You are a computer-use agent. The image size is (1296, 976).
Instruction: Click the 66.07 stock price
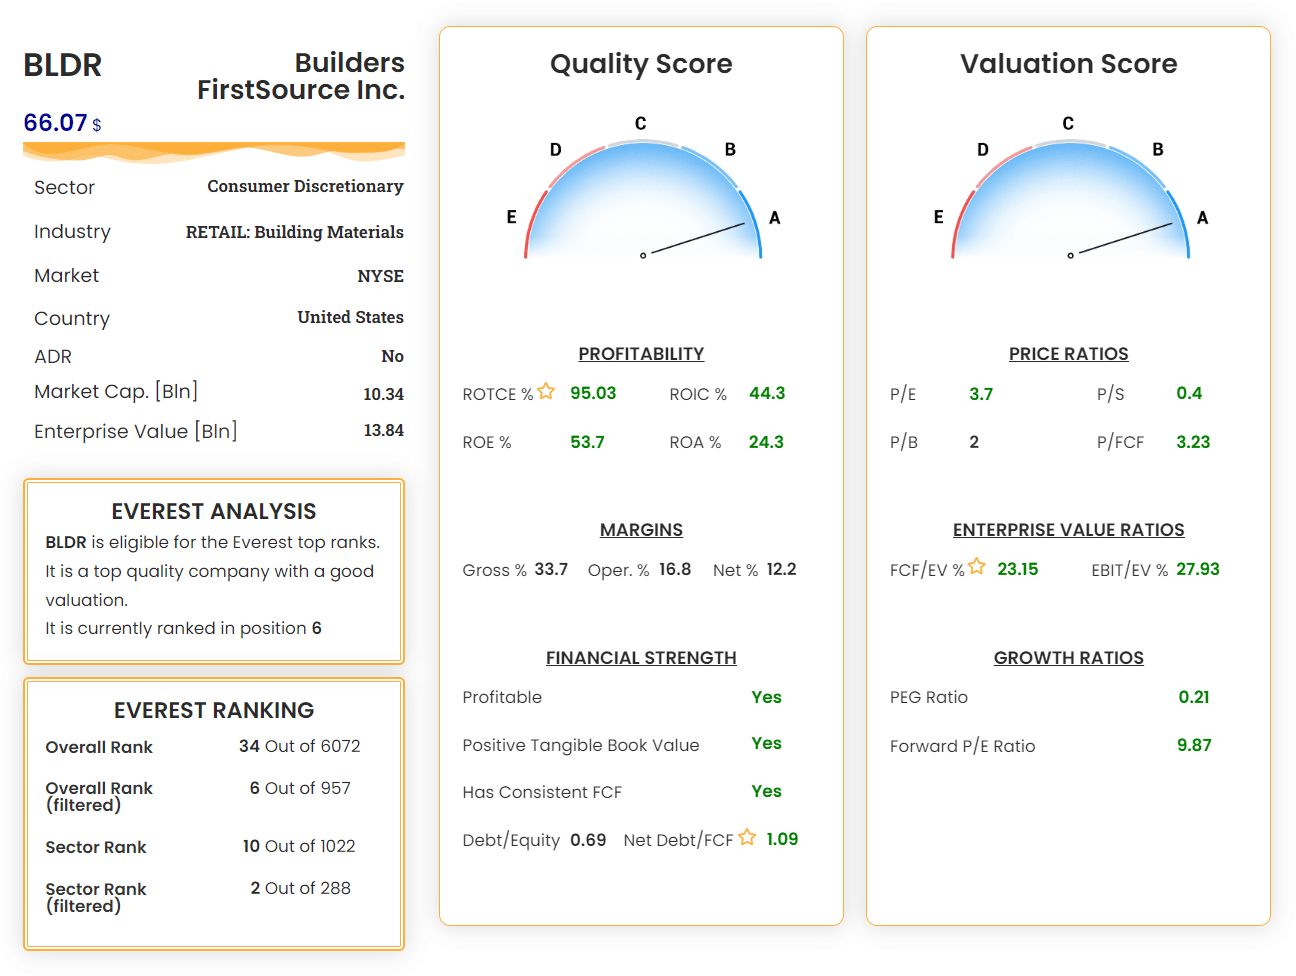coord(56,123)
